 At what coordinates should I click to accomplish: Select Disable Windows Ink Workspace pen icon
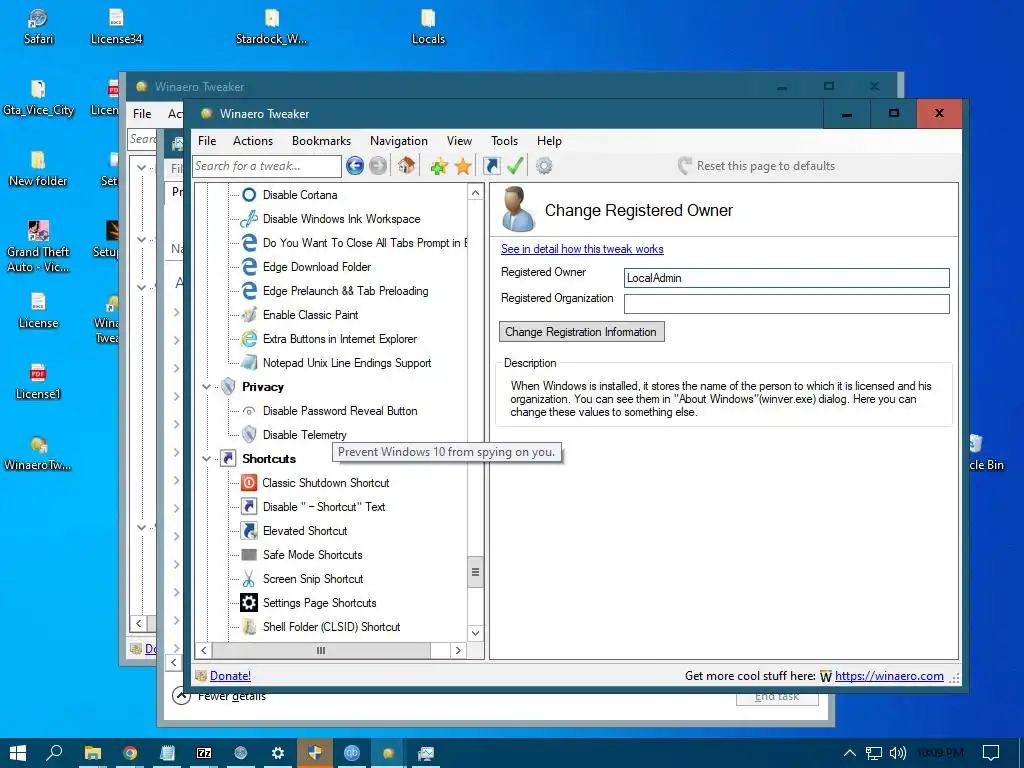click(249, 219)
